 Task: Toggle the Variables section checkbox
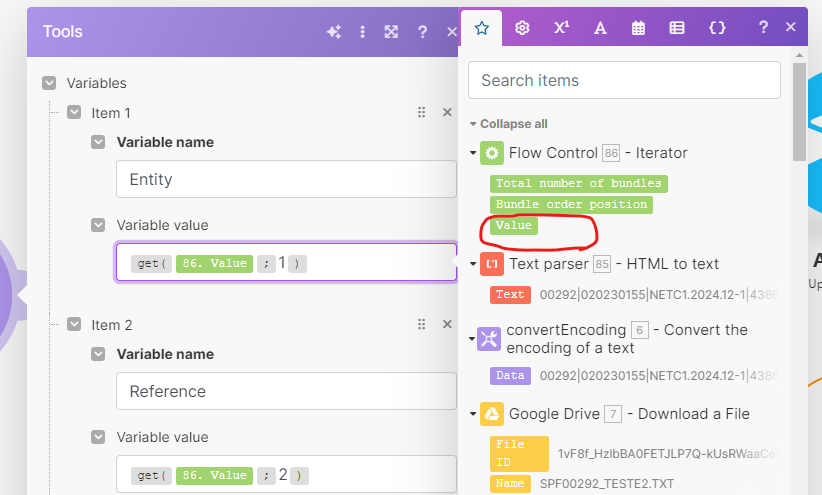click(49, 83)
